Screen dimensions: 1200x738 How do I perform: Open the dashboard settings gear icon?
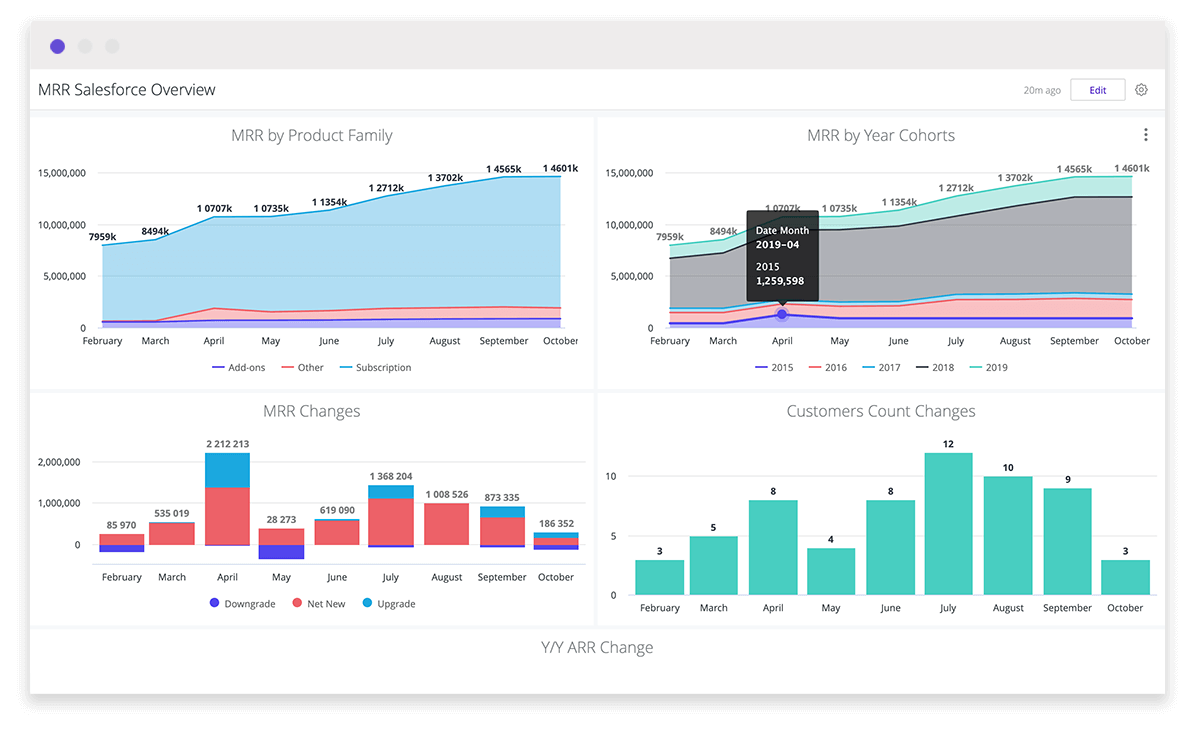click(1141, 89)
